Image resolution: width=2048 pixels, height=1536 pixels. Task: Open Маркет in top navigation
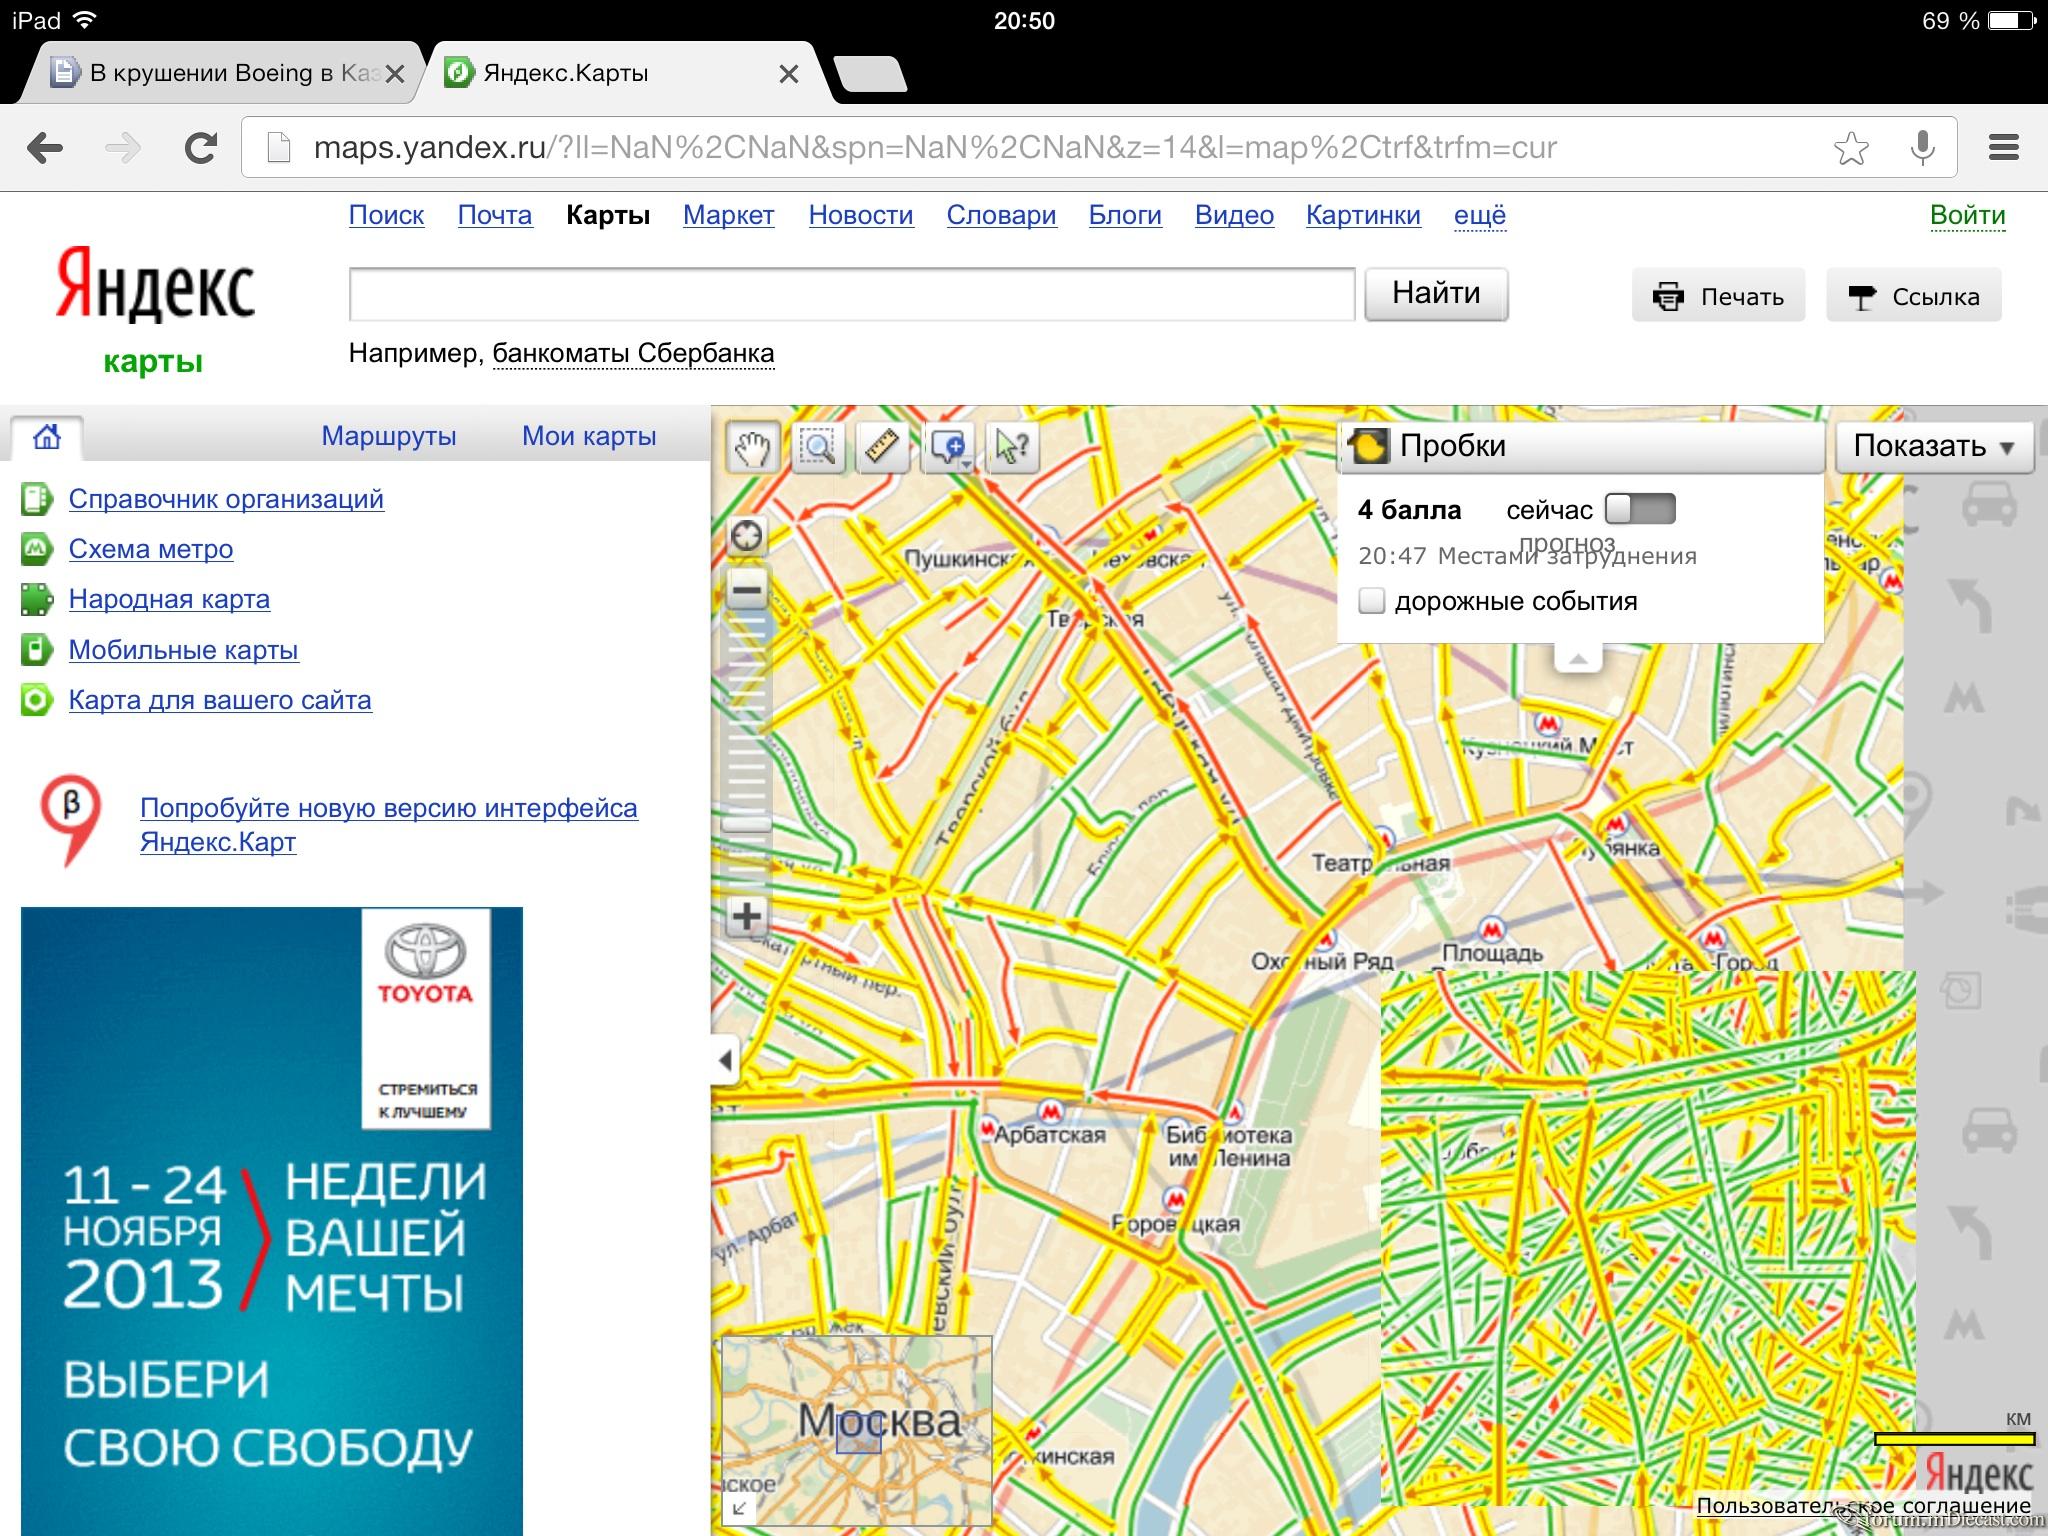click(729, 215)
